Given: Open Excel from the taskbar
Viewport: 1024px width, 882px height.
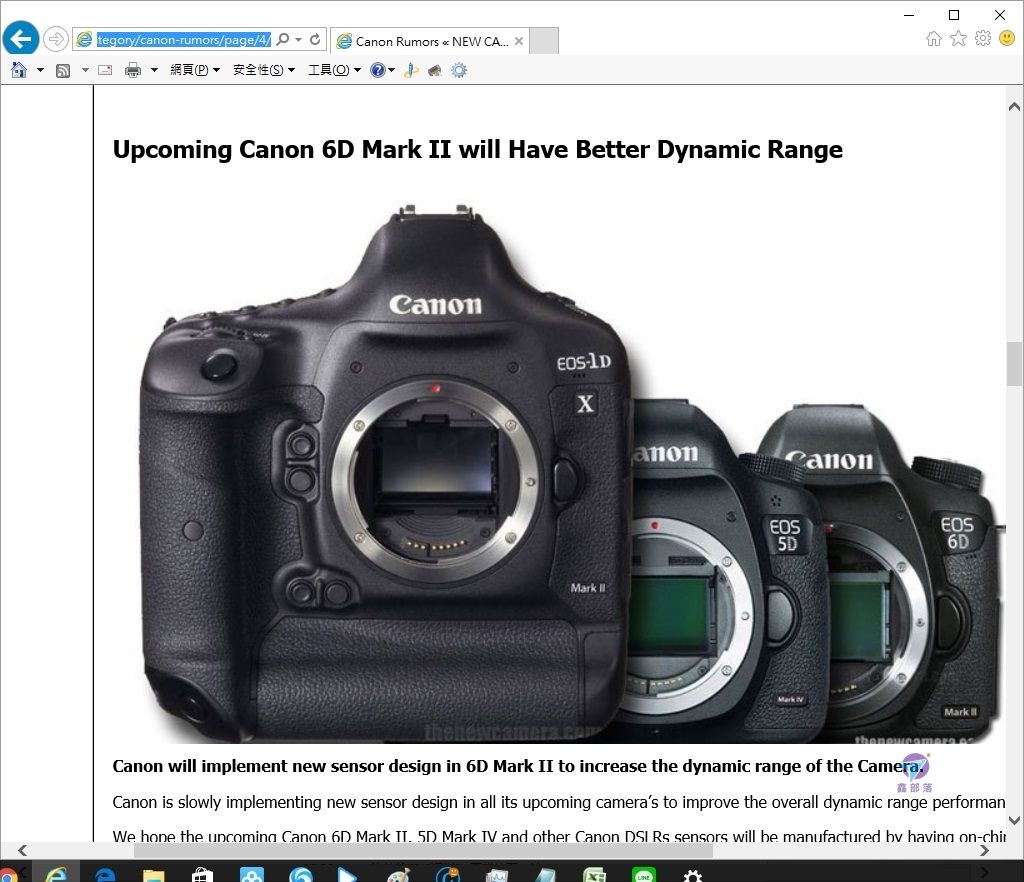Looking at the screenshot, I should click(x=594, y=874).
